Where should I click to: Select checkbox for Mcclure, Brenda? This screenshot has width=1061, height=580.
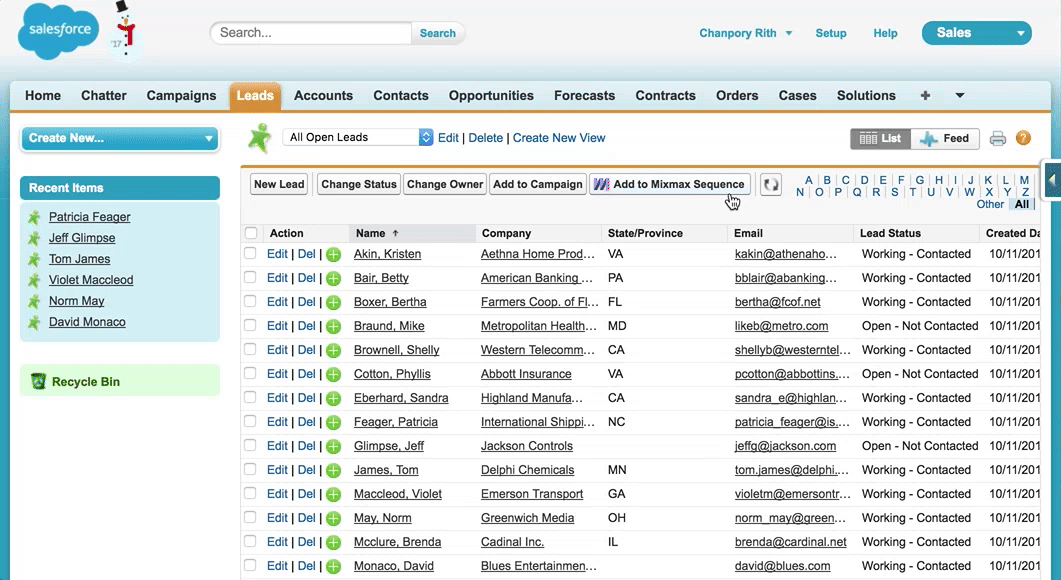tap(250, 541)
